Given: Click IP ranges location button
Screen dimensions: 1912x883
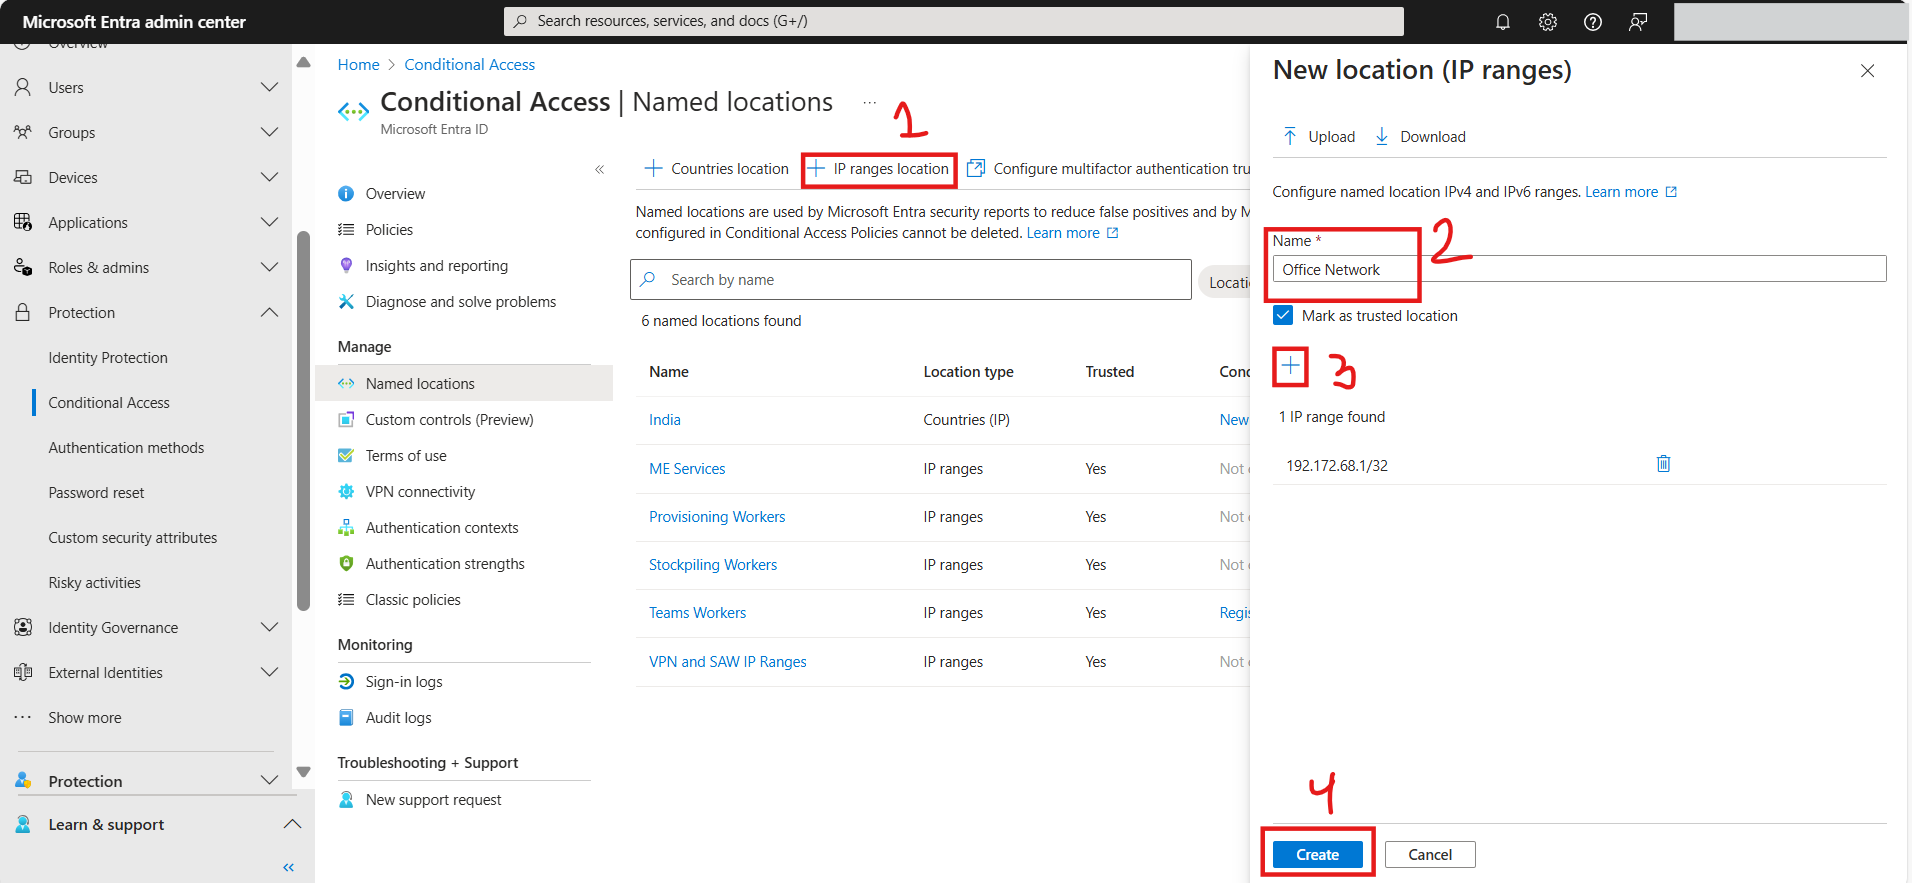Looking at the screenshot, I should [879, 169].
